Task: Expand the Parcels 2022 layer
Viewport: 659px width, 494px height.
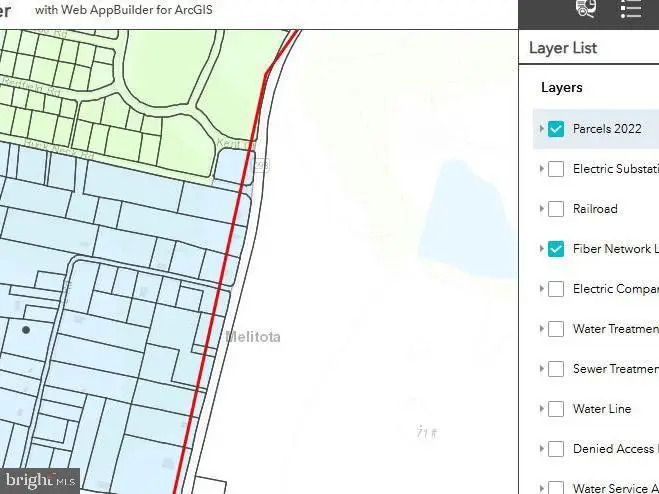Action: [541, 129]
